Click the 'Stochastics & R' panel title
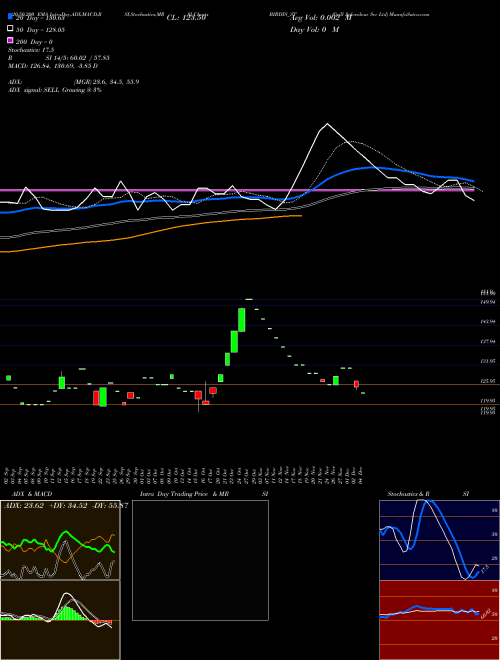500x660 pixels. 408,494
